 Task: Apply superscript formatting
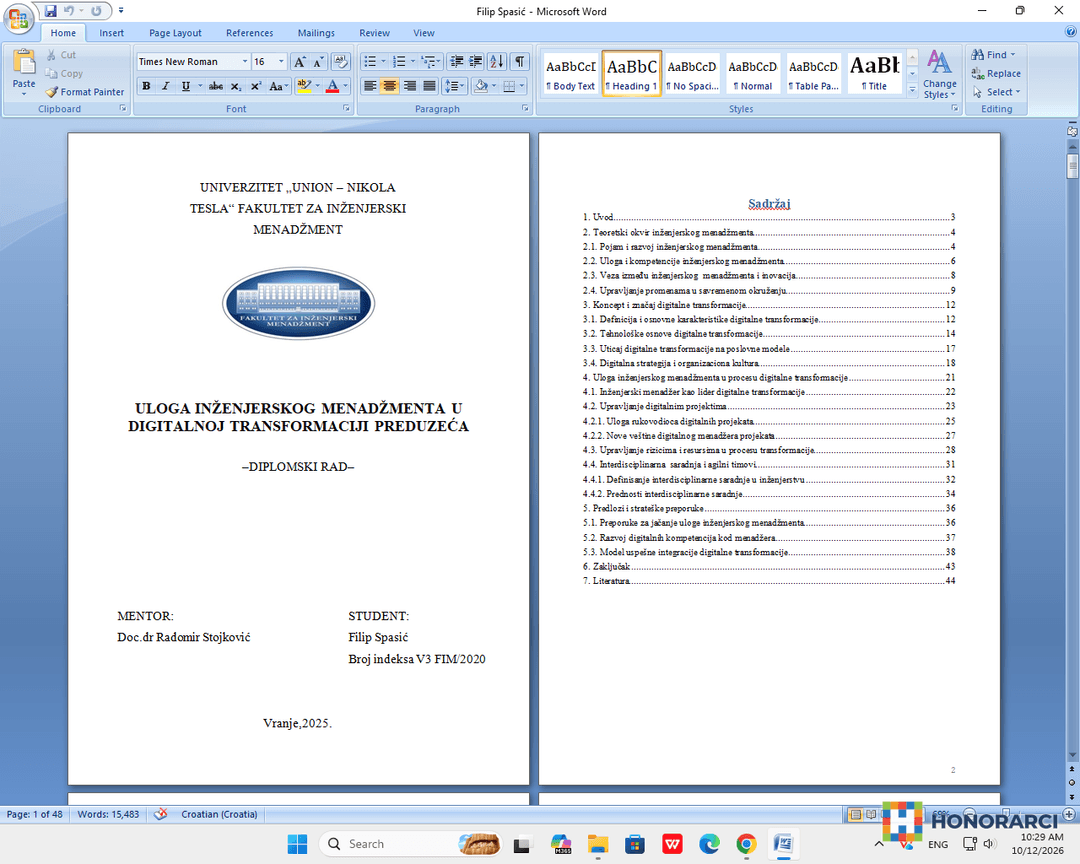(256, 86)
